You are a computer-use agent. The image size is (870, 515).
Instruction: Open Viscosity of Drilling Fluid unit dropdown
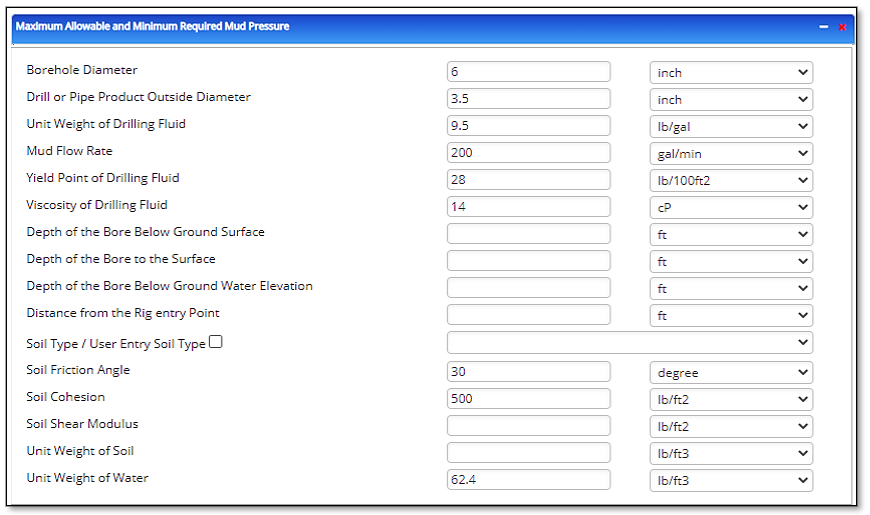(x=731, y=207)
